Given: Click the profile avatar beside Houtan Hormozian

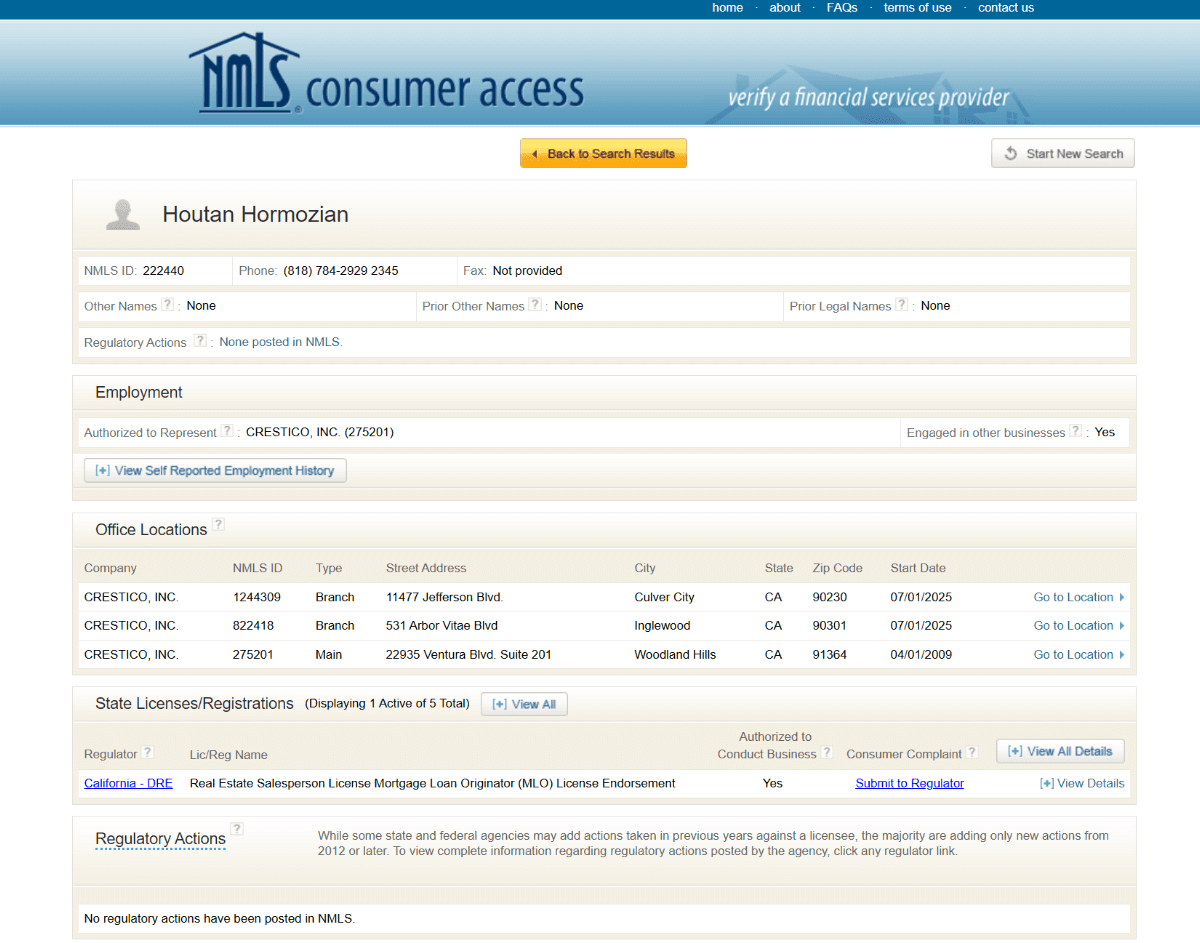Looking at the screenshot, I should [x=123, y=214].
